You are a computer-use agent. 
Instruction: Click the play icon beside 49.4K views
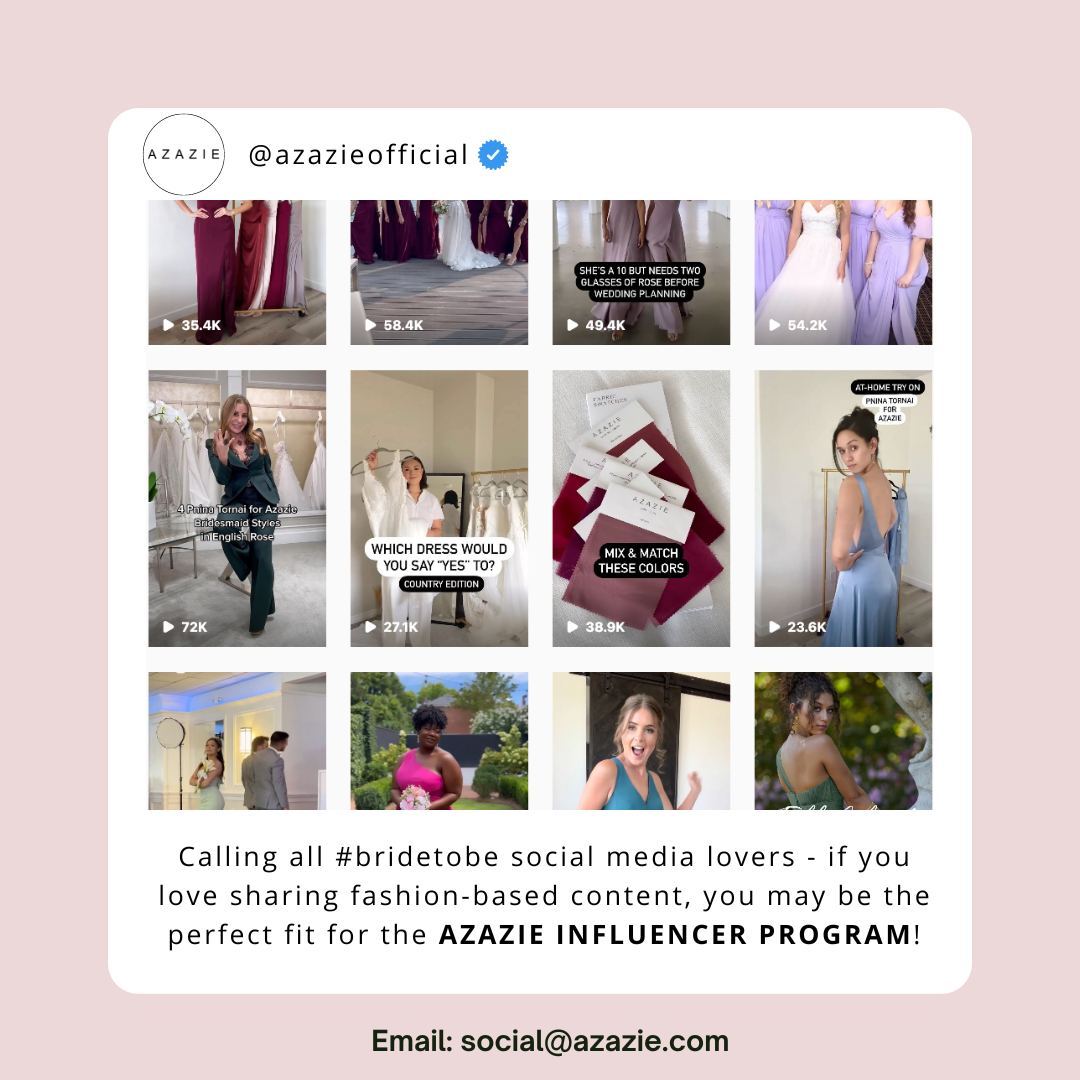tap(572, 325)
